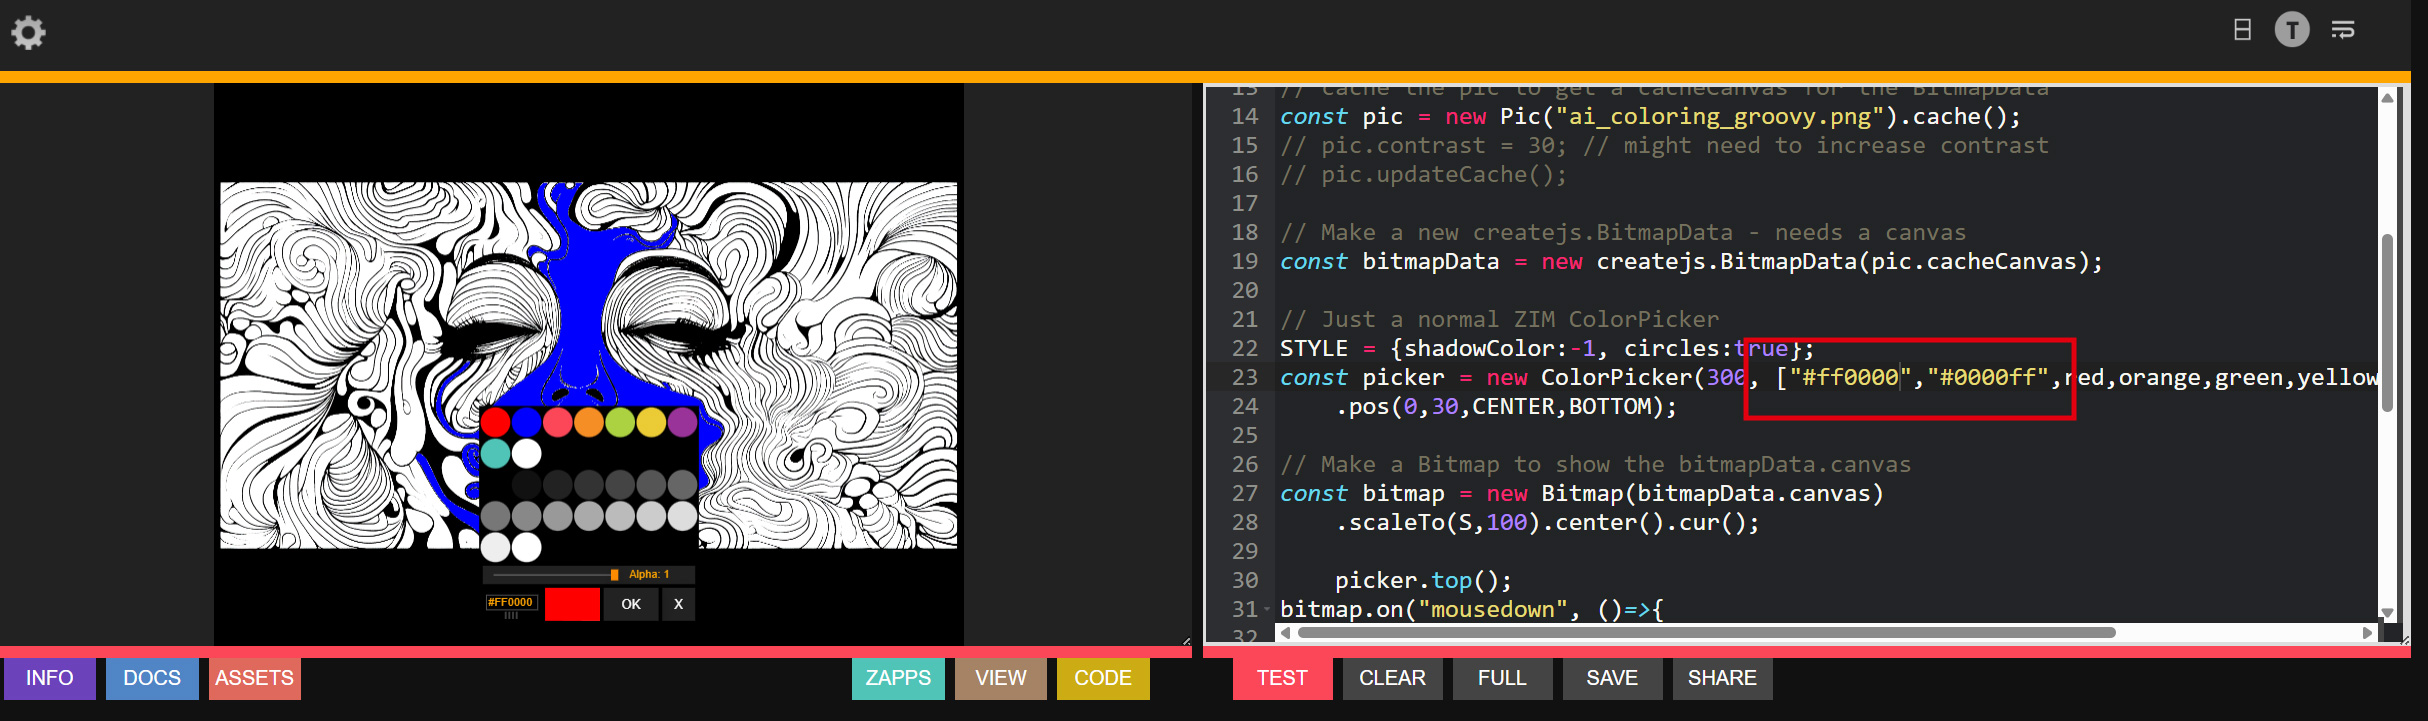Screen dimensions: 2428x721
Task: Open settings with the gear icon
Action: (28, 33)
